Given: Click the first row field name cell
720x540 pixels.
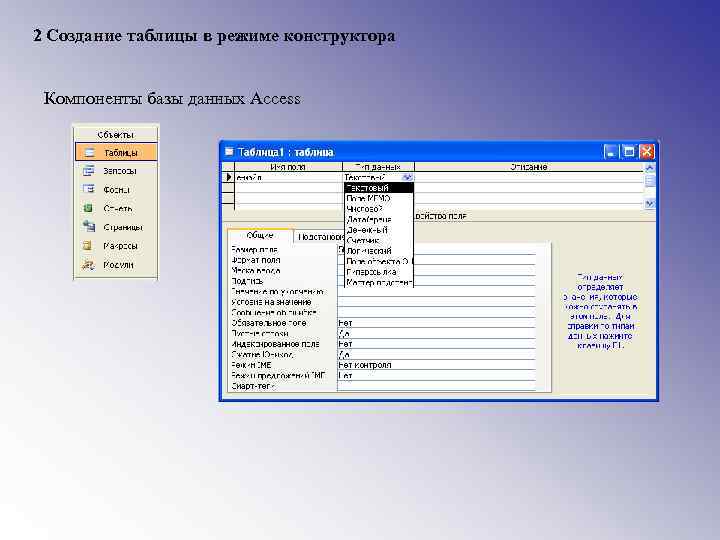Looking at the screenshot, I should pos(288,177).
